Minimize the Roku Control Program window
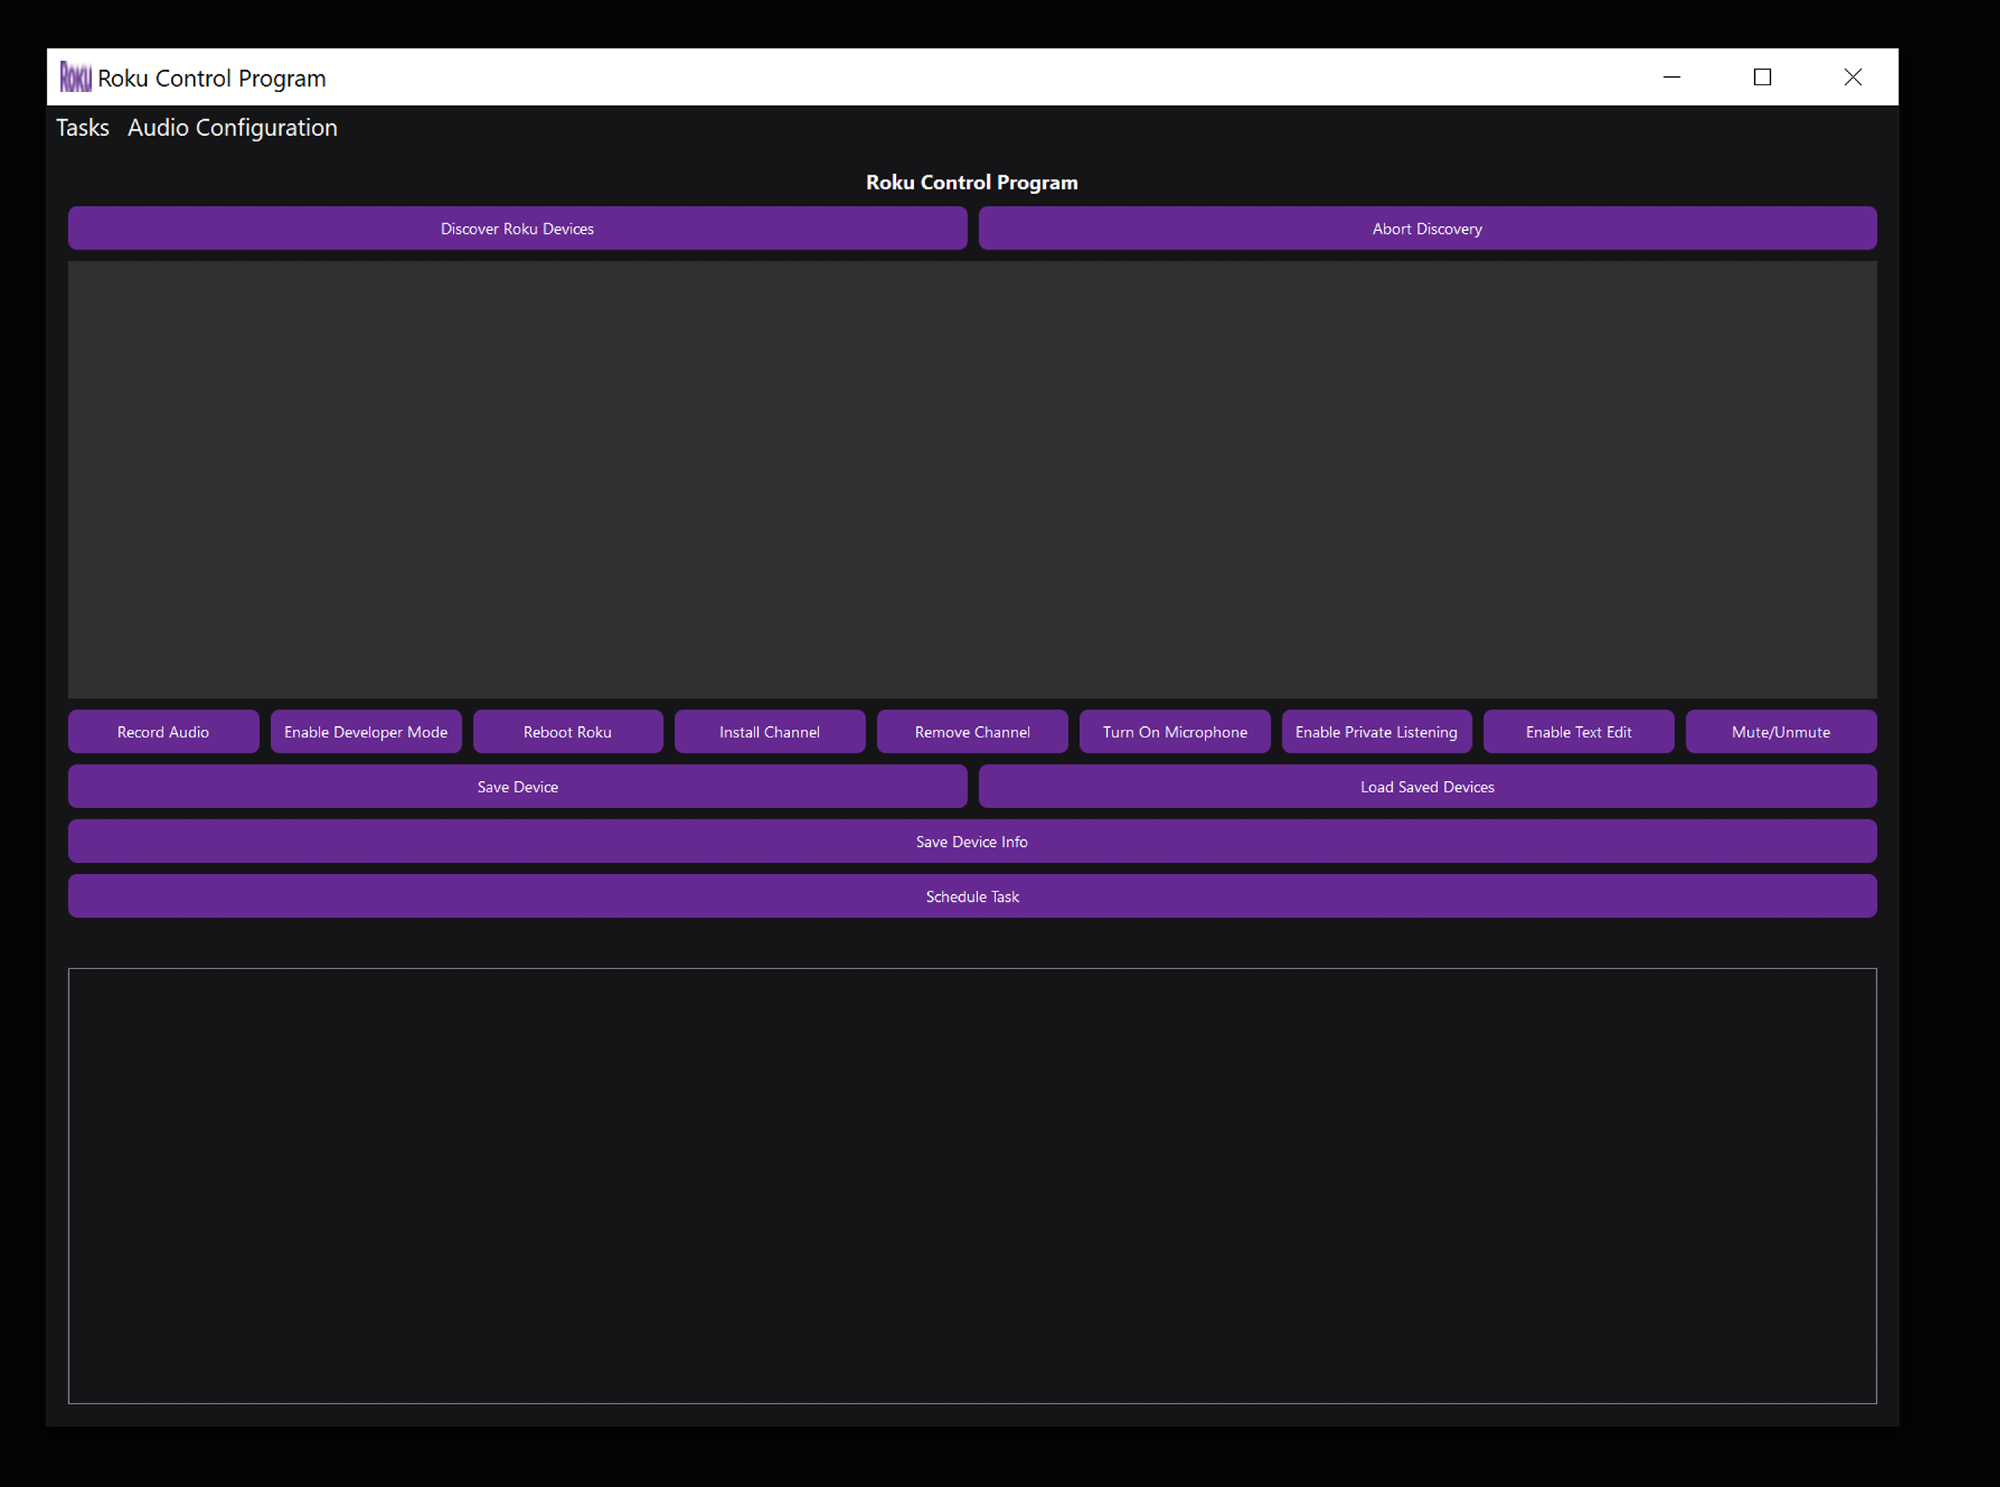2000x1487 pixels. 1672,77
